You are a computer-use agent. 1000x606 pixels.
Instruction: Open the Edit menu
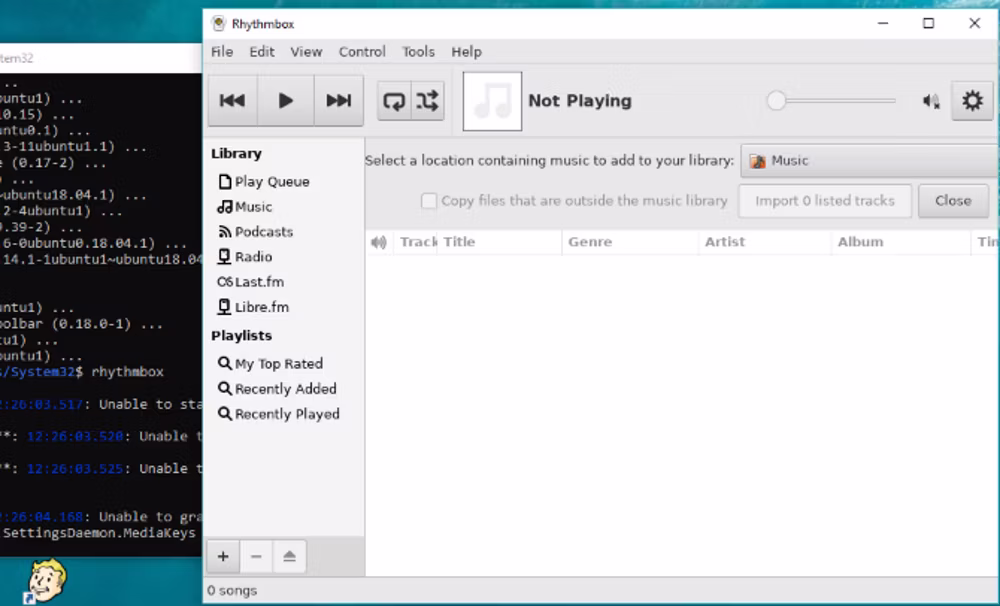(261, 52)
